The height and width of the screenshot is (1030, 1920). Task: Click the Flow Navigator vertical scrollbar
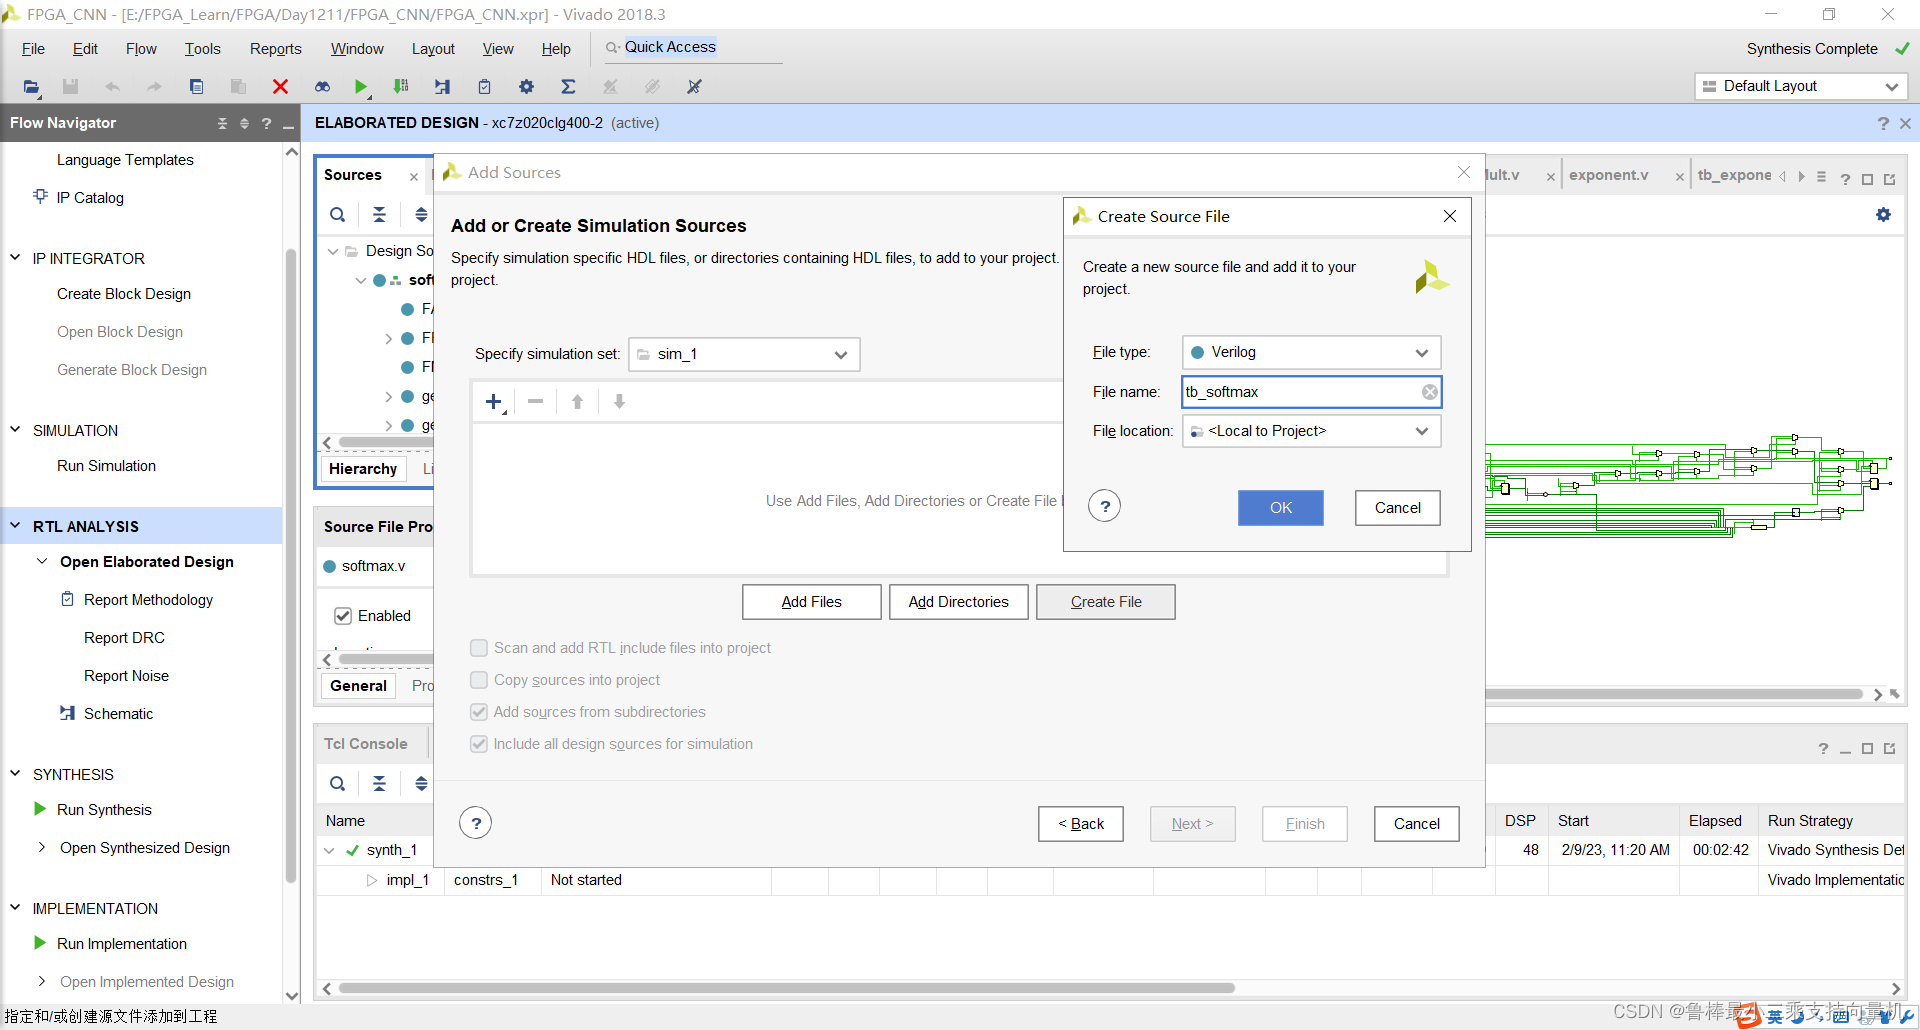291,565
